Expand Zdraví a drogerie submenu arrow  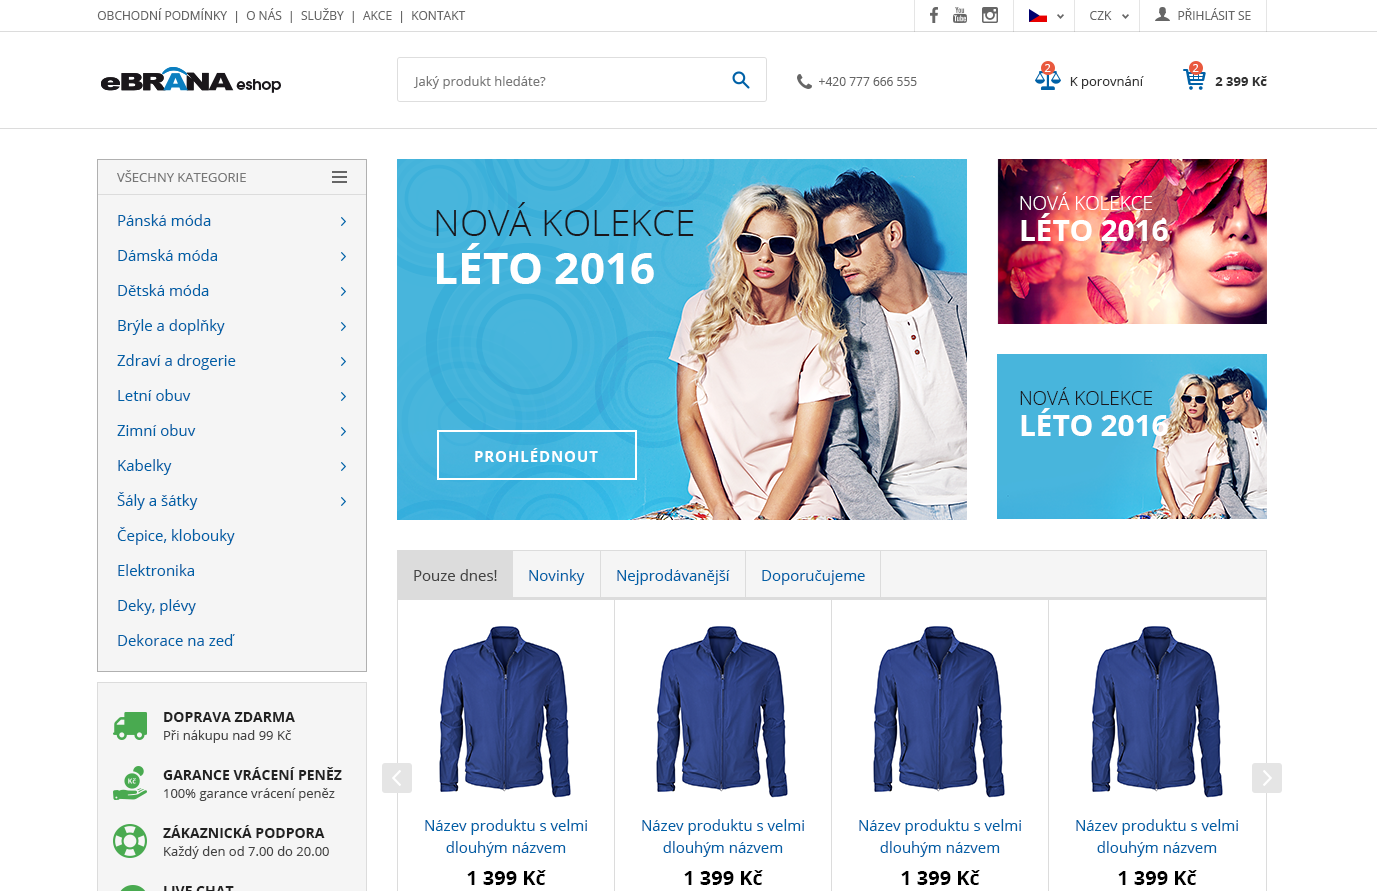coord(343,361)
